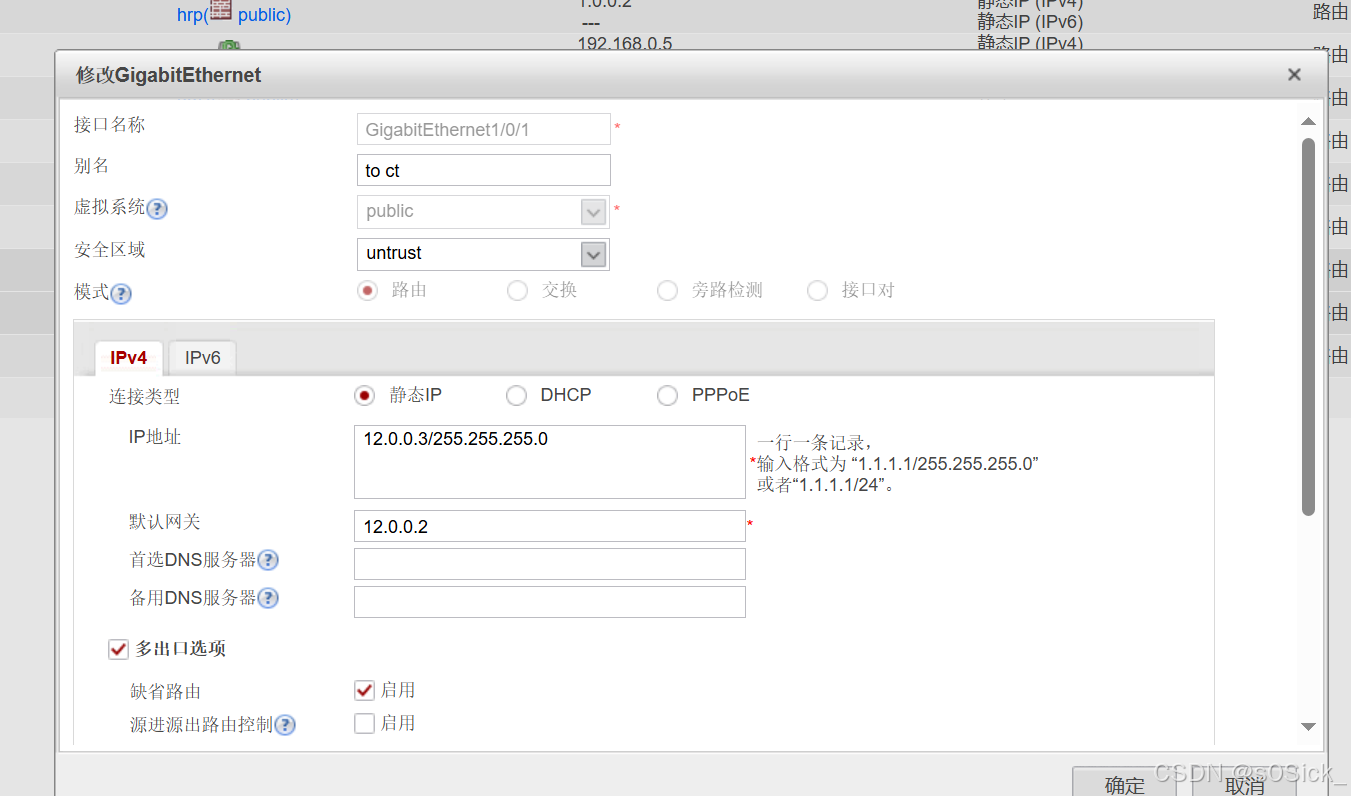Select 旁路检测 mode radio button
Image resolution: width=1351 pixels, height=796 pixels.
[667, 291]
